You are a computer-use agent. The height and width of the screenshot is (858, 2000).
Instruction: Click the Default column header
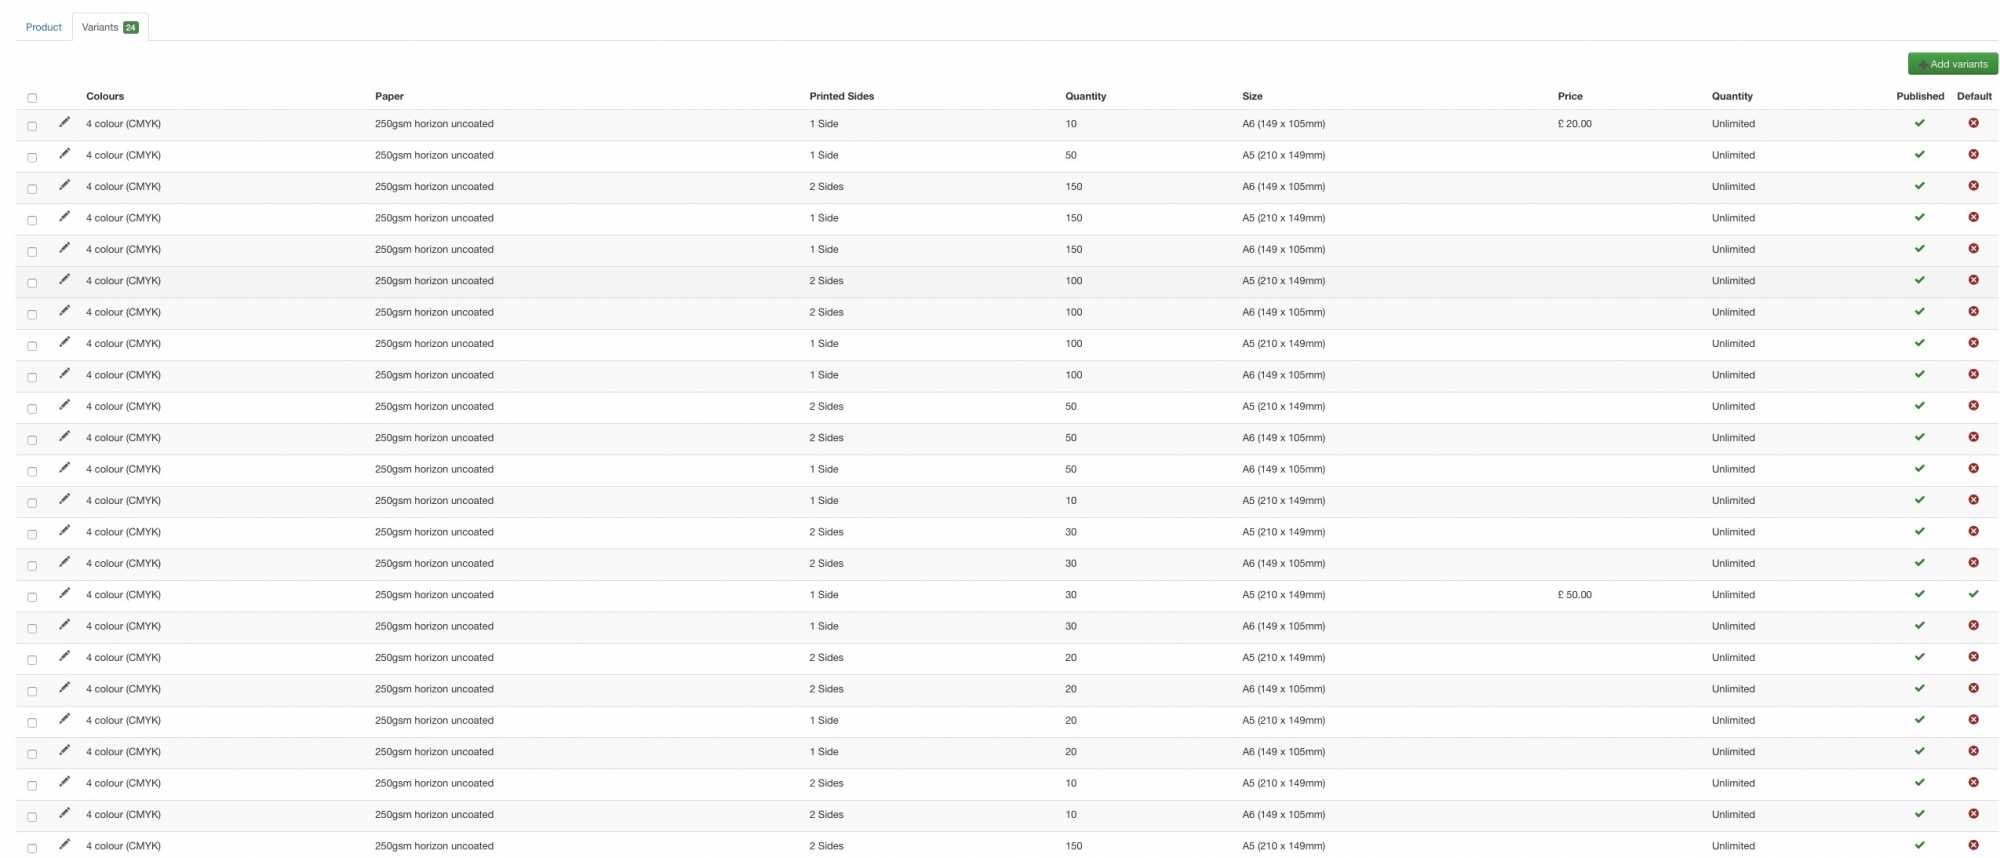(x=1974, y=96)
